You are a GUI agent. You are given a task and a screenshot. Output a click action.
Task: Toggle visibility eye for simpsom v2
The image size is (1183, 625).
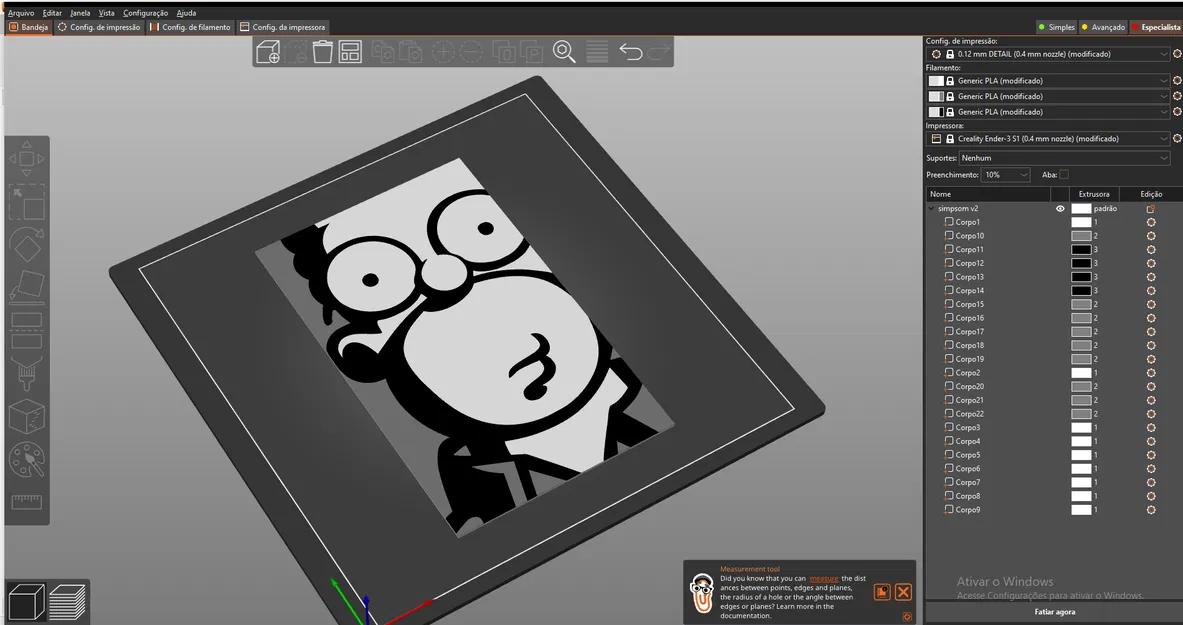point(1060,208)
